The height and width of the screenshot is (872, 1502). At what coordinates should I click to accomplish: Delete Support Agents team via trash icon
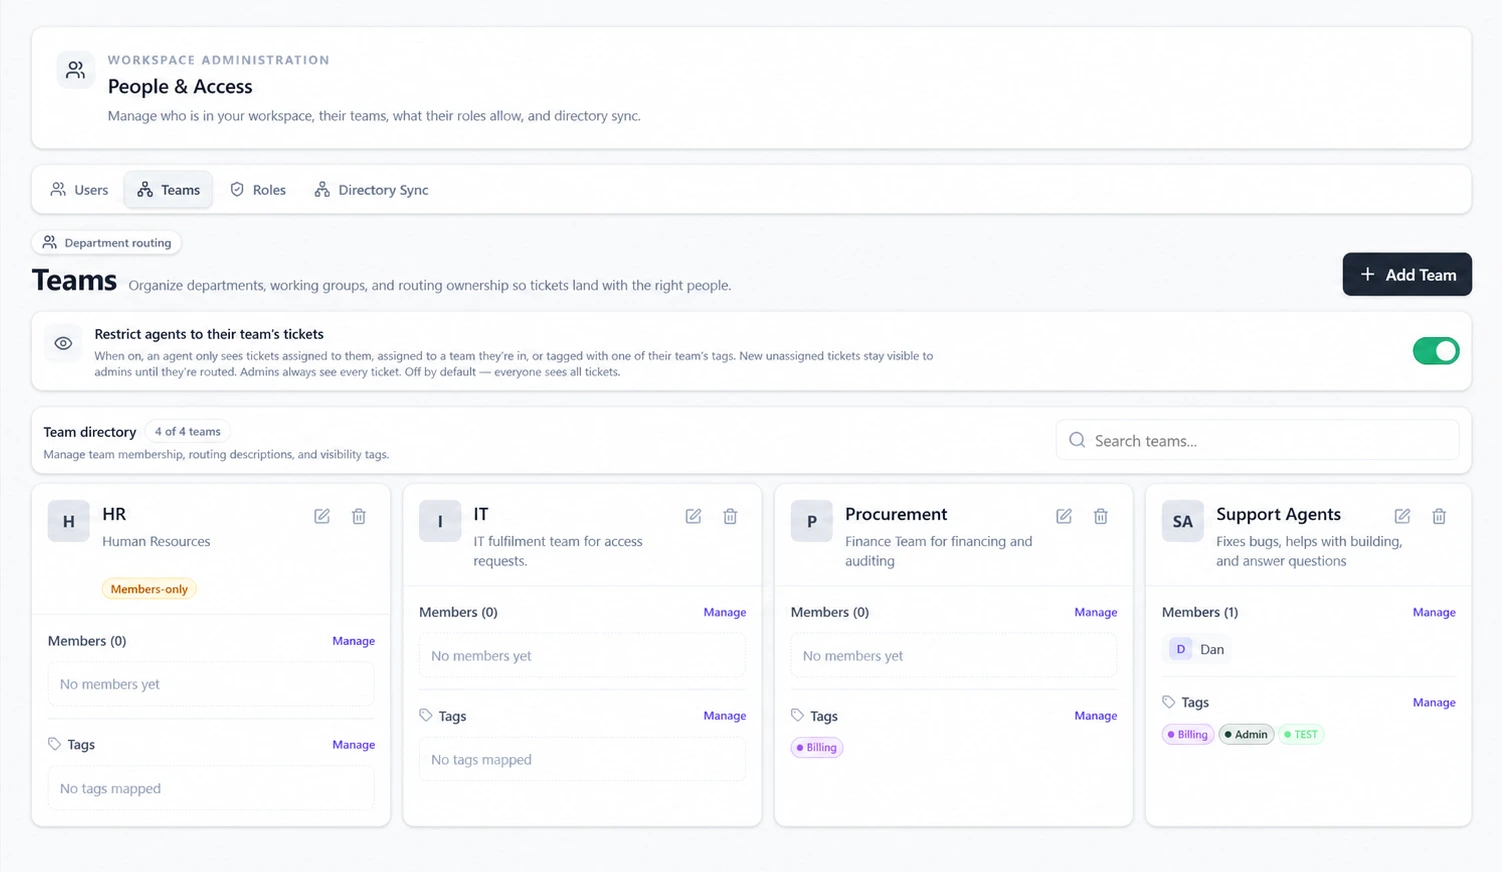pyautogui.click(x=1439, y=516)
